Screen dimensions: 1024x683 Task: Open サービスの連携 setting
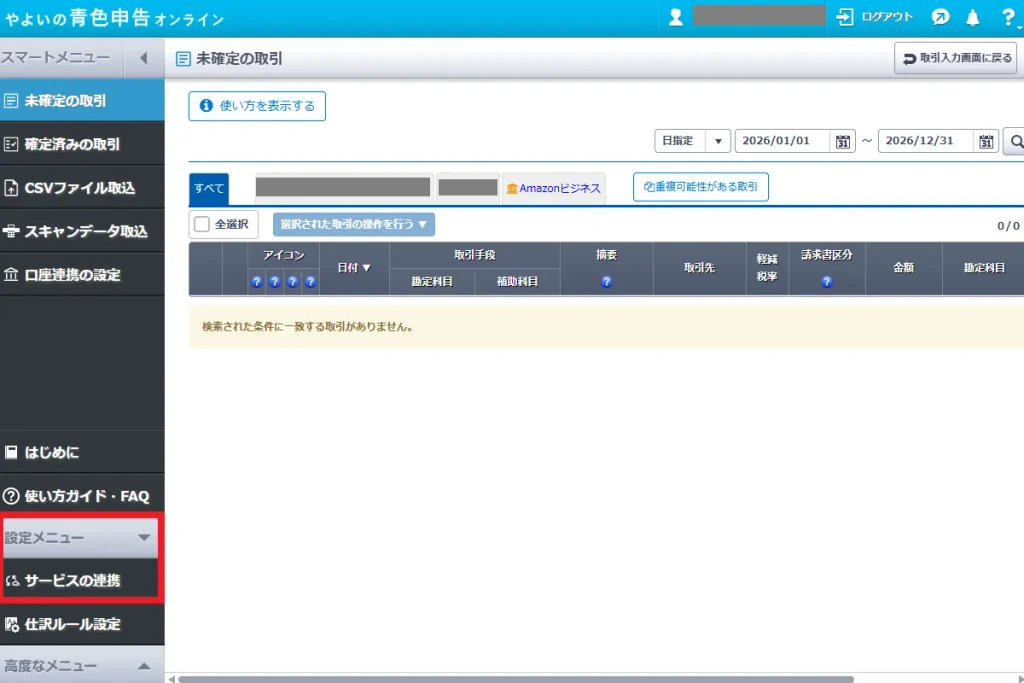81,580
